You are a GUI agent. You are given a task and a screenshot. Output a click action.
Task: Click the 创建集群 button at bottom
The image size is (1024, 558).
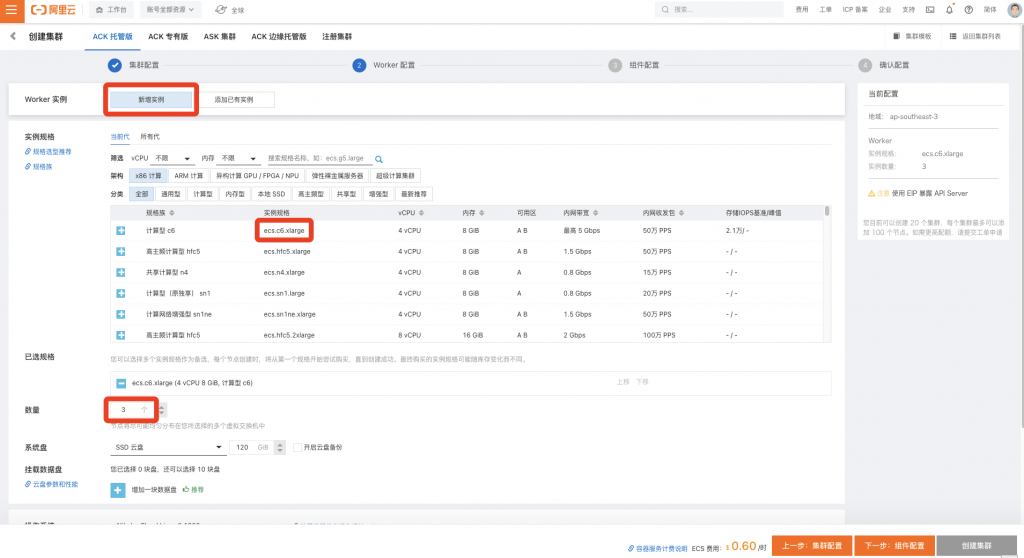[976, 546]
